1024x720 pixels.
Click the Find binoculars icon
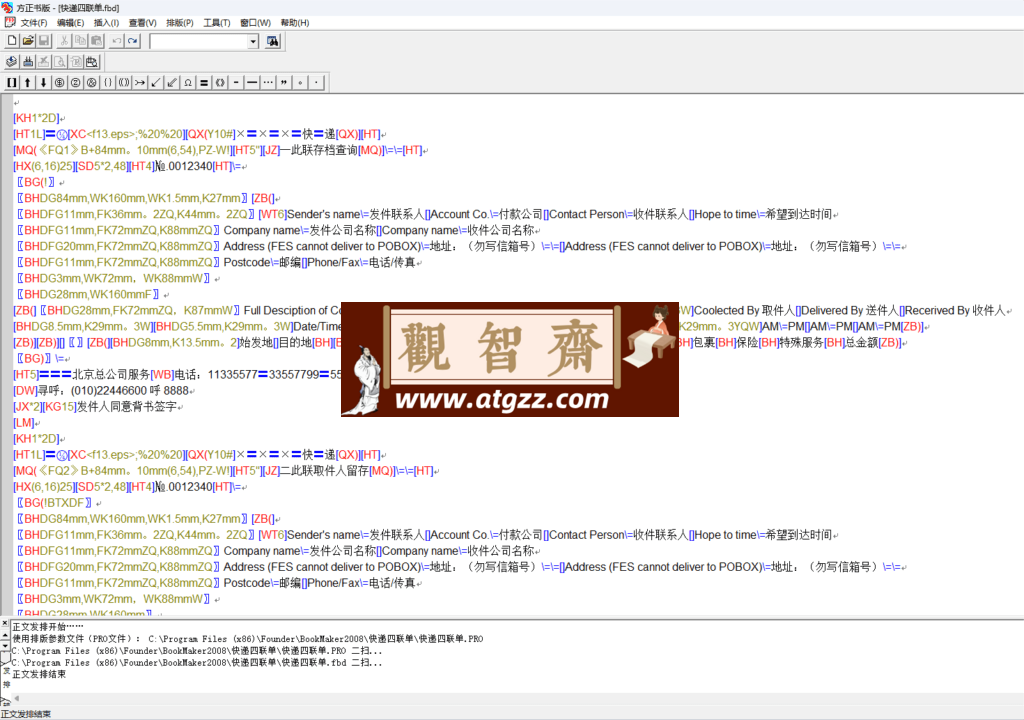(x=272, y=41)
